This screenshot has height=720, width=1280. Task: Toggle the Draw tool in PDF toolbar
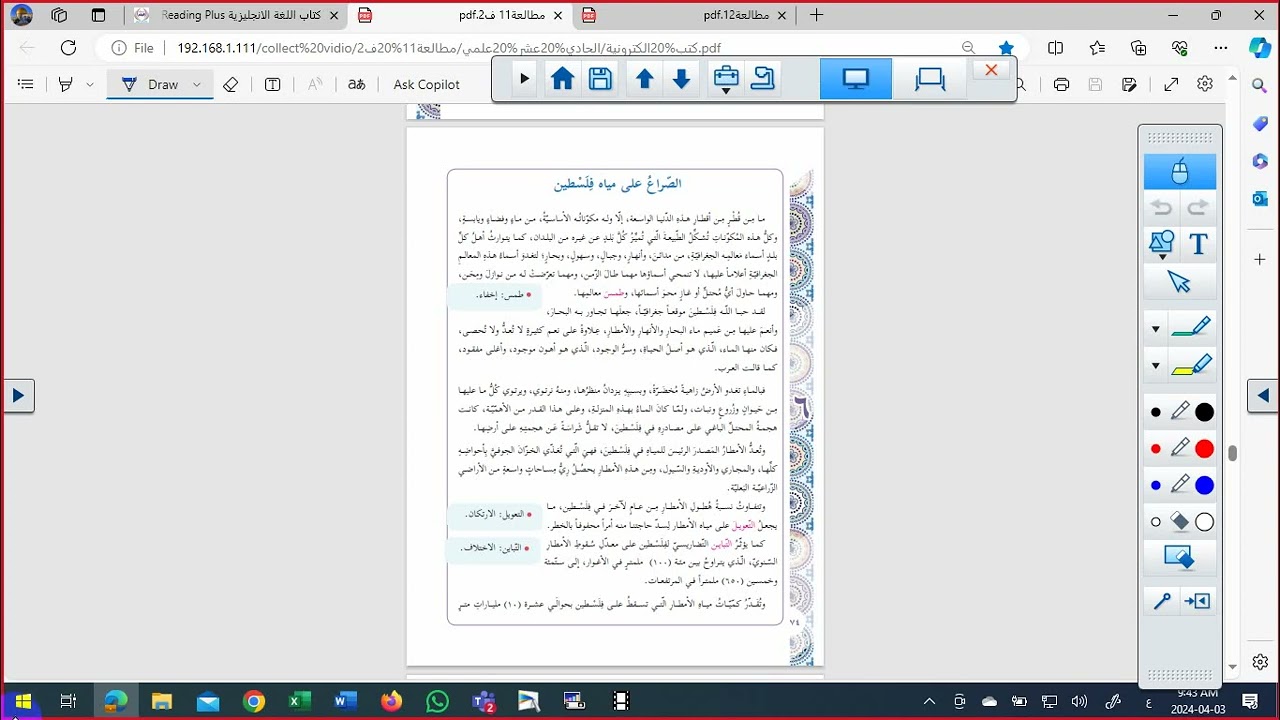point(151,85)
